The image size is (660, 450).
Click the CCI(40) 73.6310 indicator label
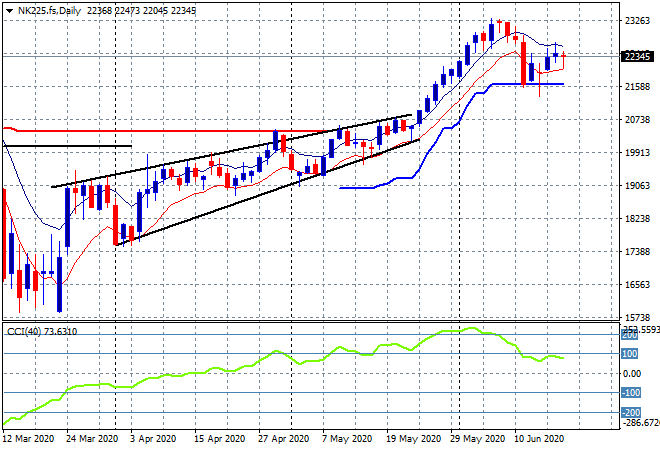pos(42,332)
